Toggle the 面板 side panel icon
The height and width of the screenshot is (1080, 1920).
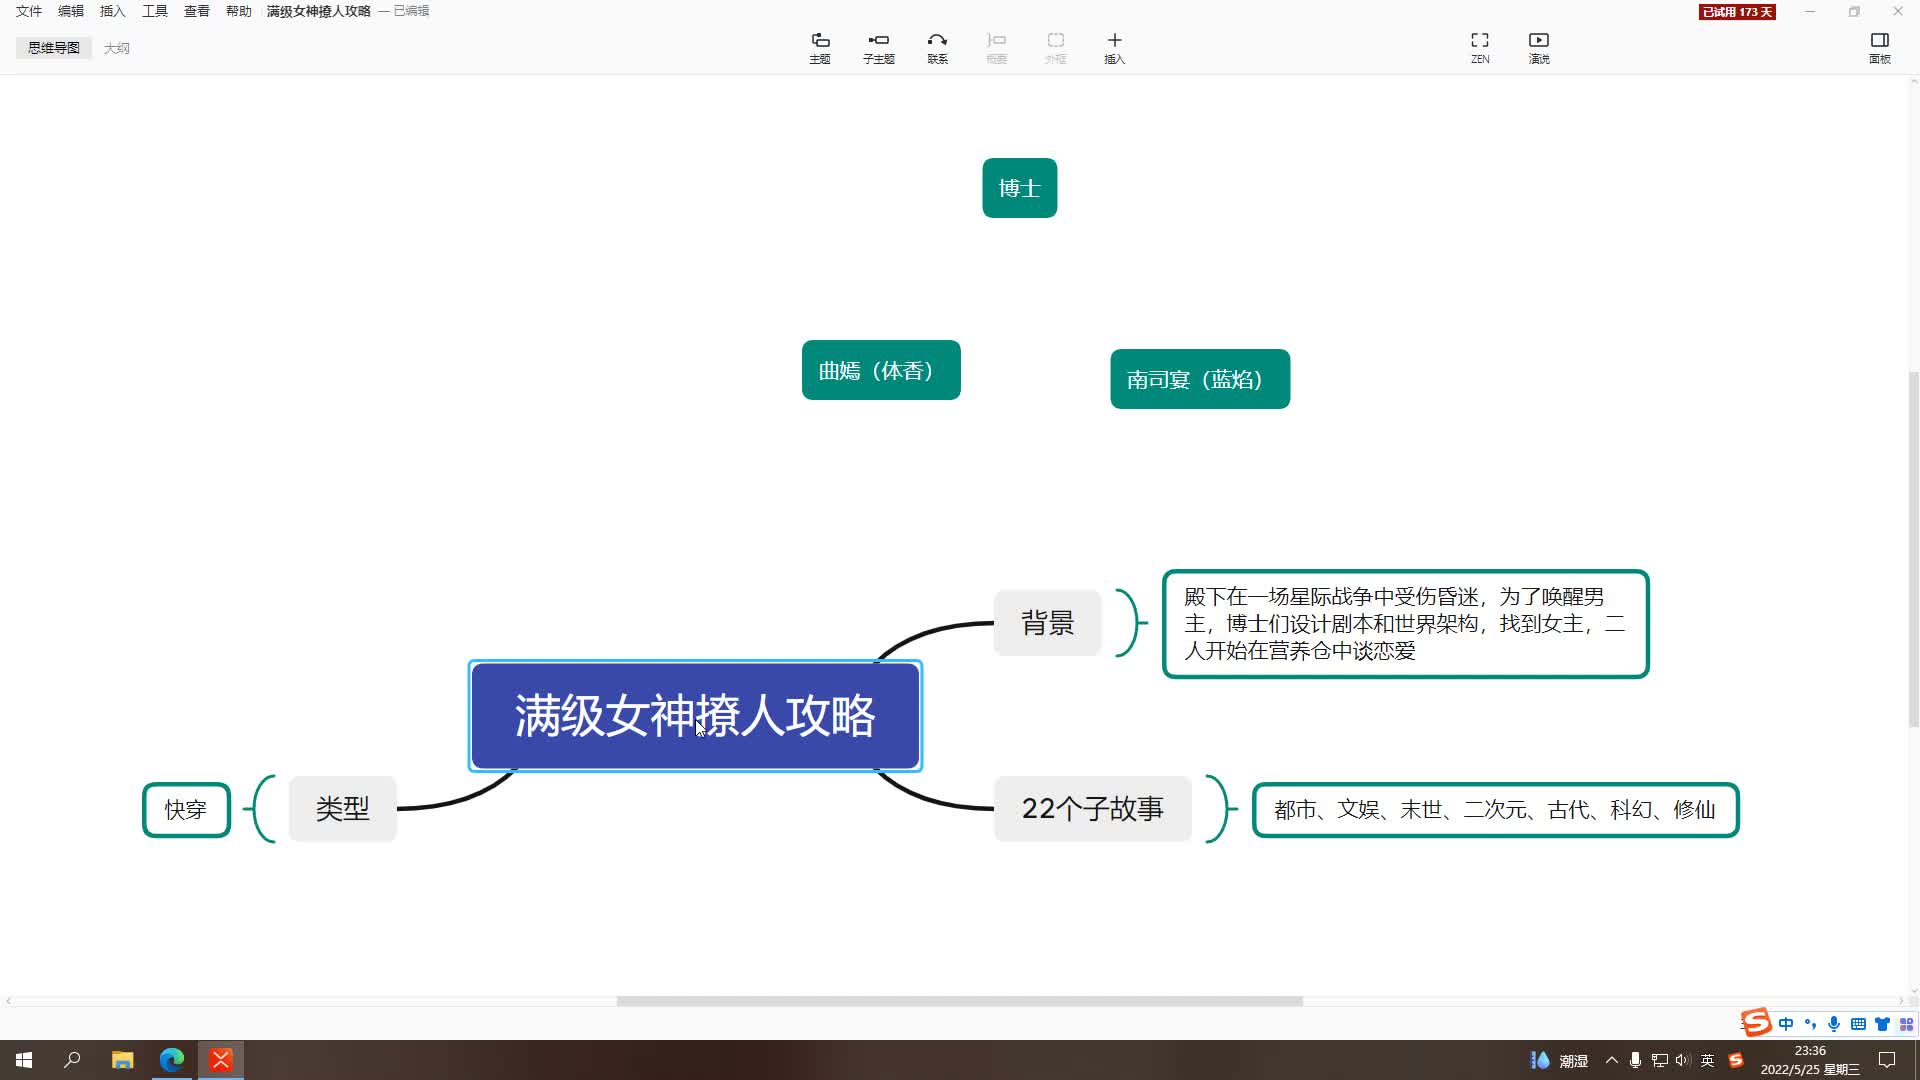click(1879, 47)
